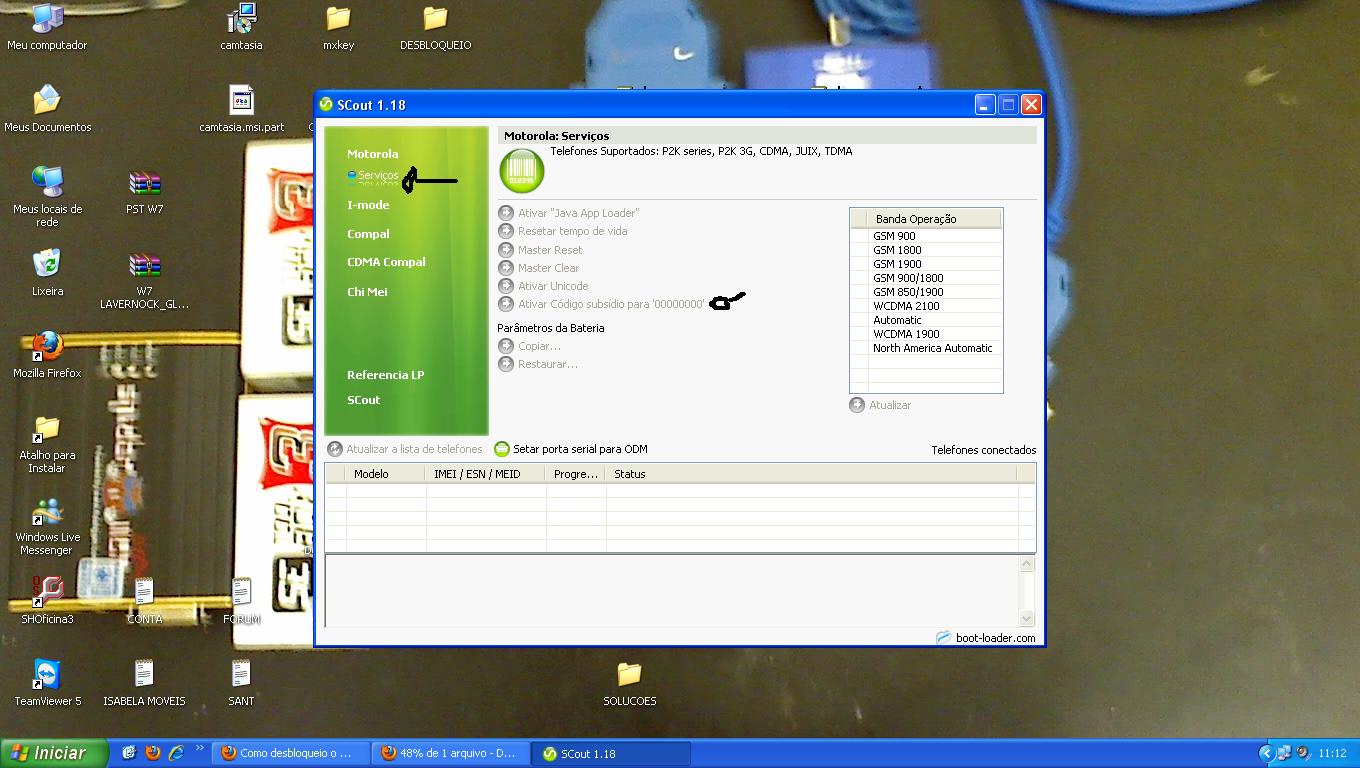Select the Lixeira recycle bin icon
Screen dimensions: 1360x768
tap(47, 264)
